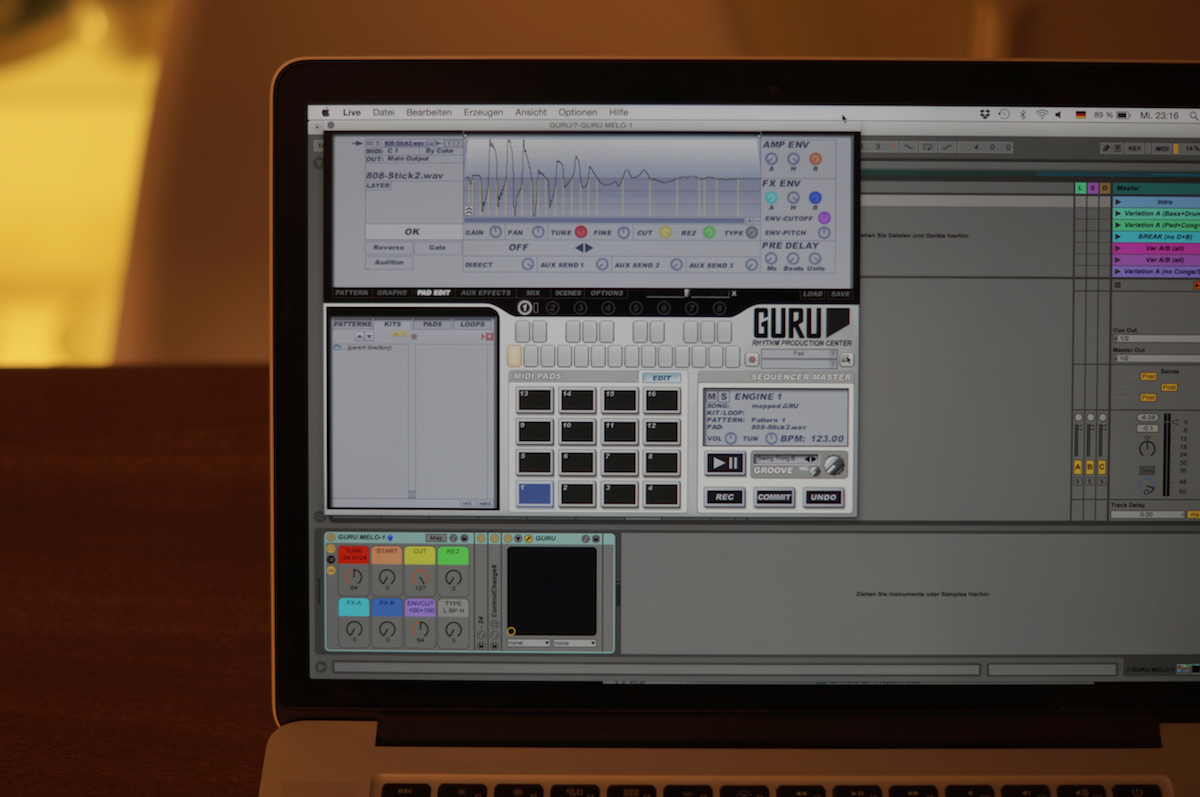Screen dimensions: 1200x797
Task: Switch to the AUX EFFECTS tab in GURU
Action: tap(485, 293)
